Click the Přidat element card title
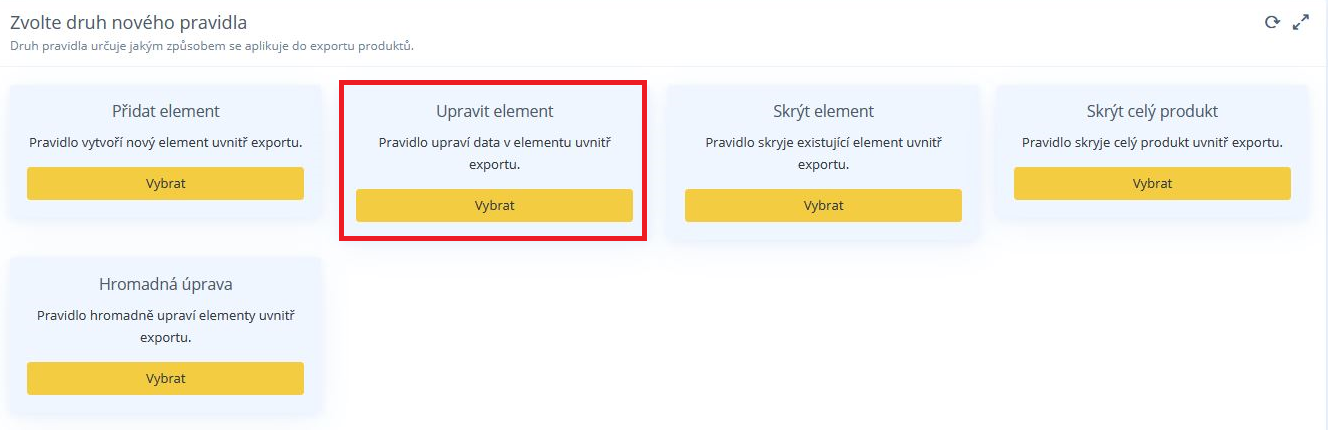This screenshot has height=430, width=1328. click(166, 111)
